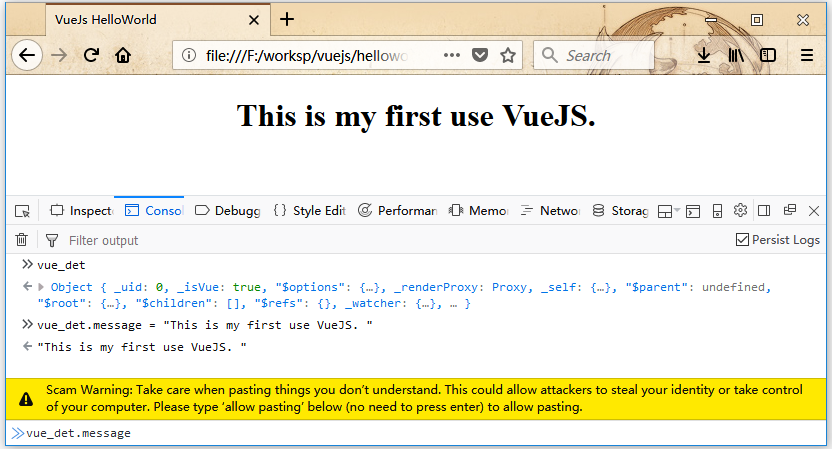
Task: Open the Library icon in toolbar
Action: (736, 56)
